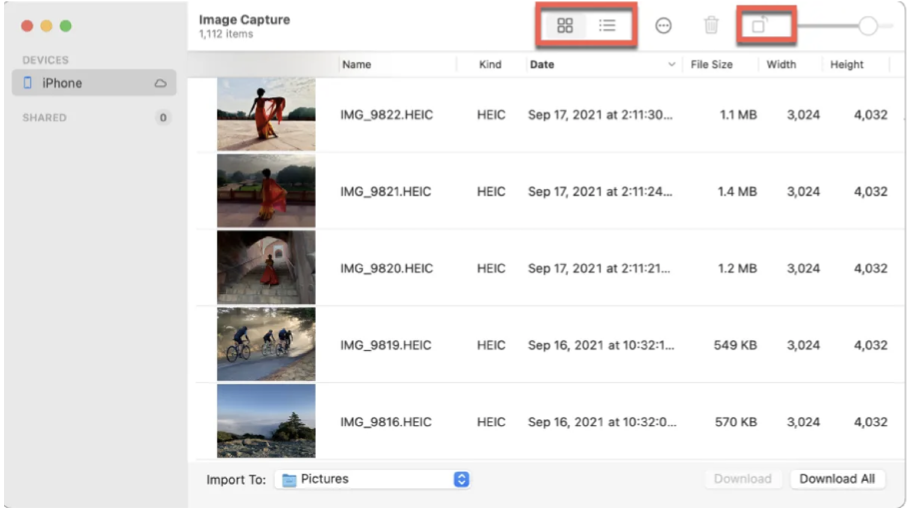Screen dimensions: 910x512
Task: Click the Import To dropdown arrows
Action: tap(461, 479)
